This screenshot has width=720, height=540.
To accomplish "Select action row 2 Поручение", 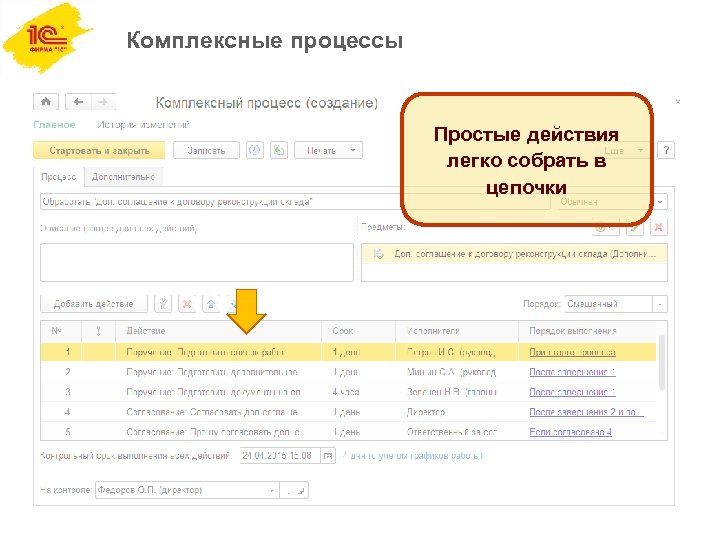I will [349, 372].
